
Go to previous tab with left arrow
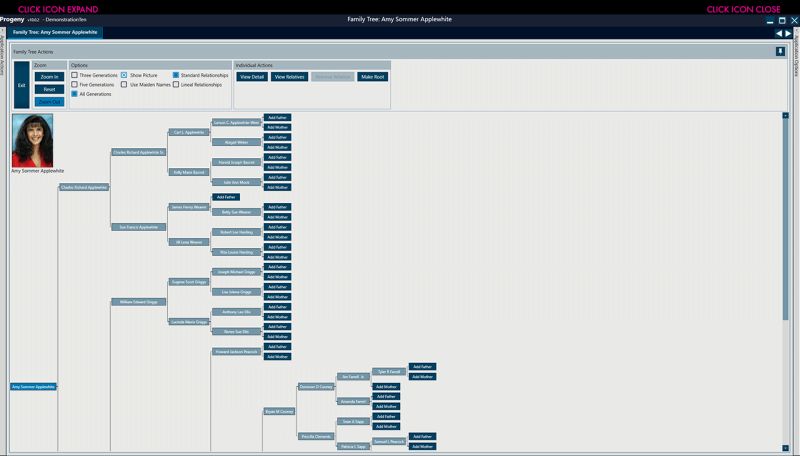779,33
